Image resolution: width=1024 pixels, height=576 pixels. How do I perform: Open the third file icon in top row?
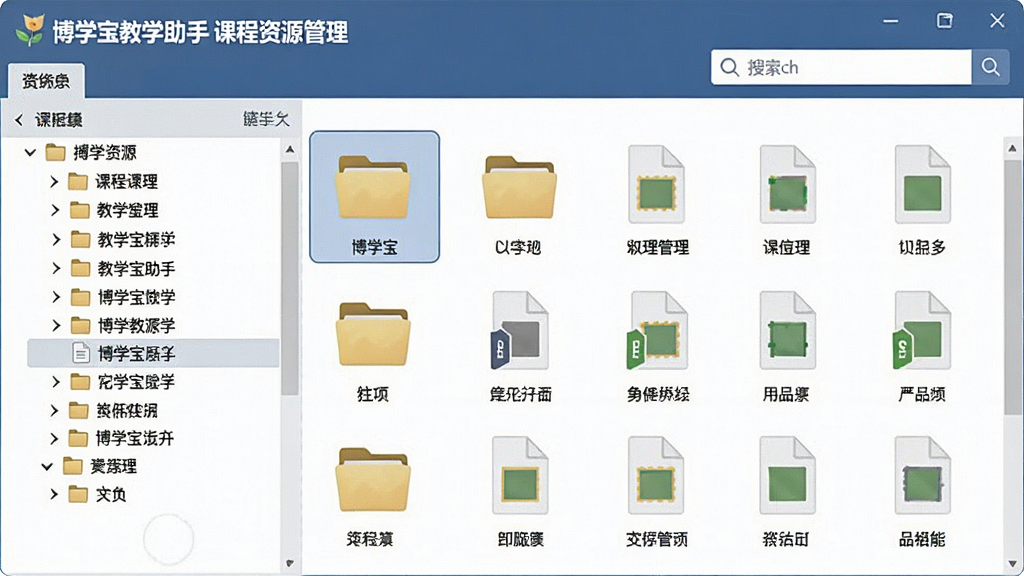click(x=656, y=184)
